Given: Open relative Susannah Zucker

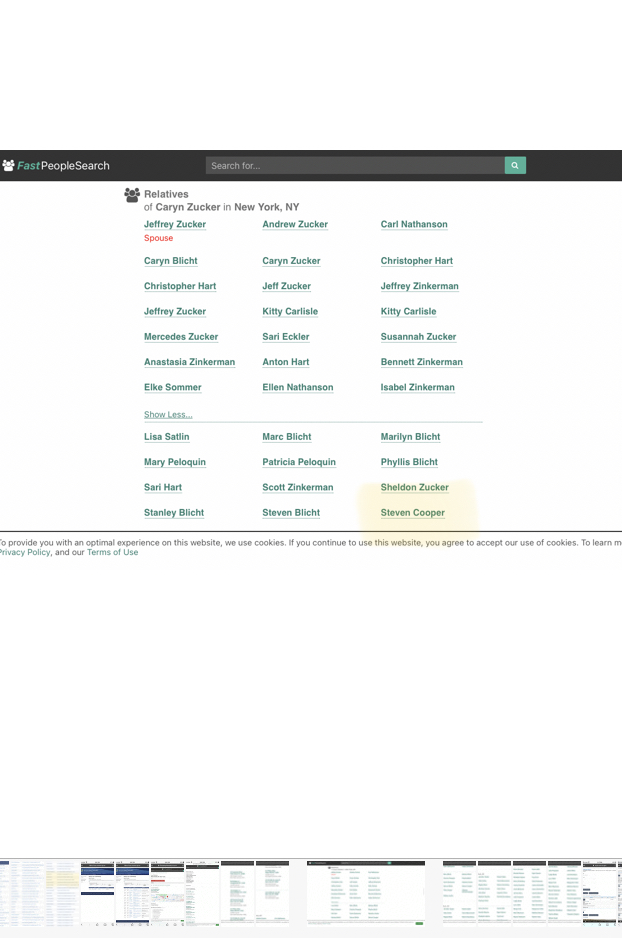Looking at the screenshot, I should click(418, 337).
